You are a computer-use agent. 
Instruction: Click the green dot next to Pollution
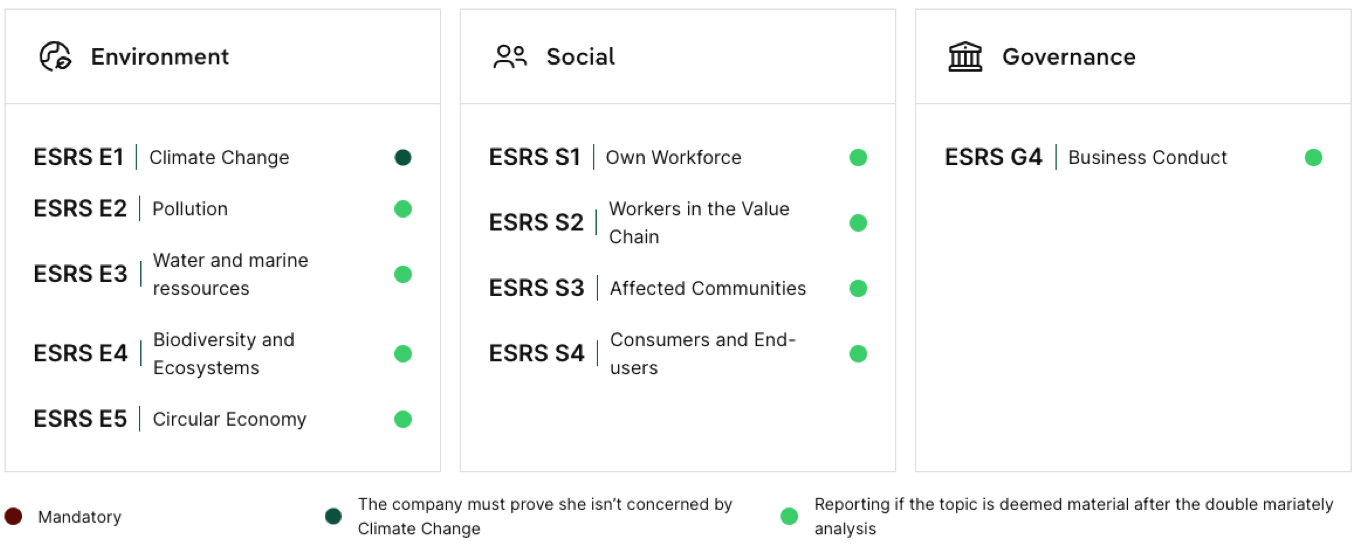click(x=403, y=209)
